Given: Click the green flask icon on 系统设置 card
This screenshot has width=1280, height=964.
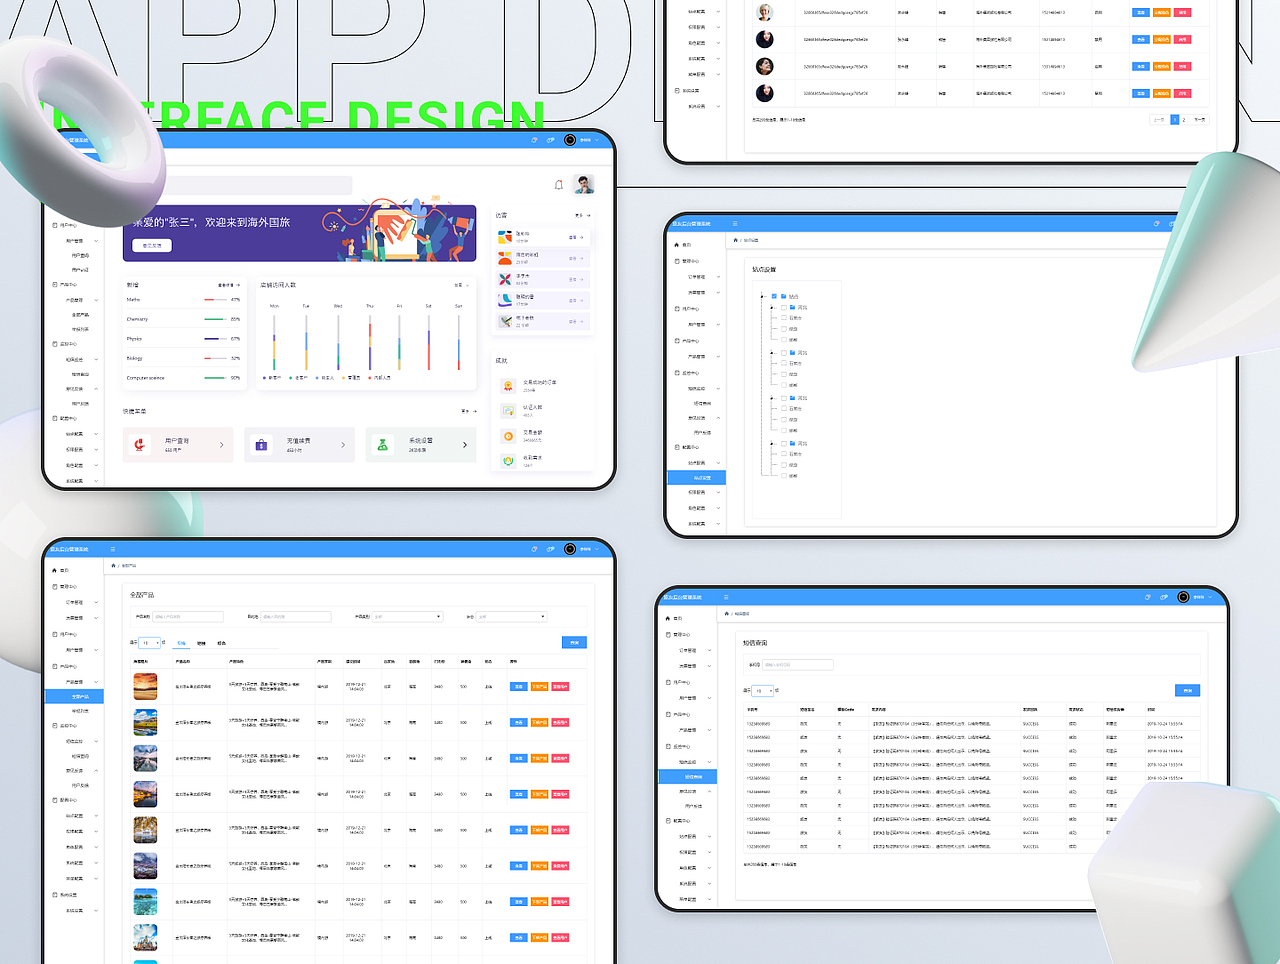Looking at the screenshot, I should [x=382, y=444].
